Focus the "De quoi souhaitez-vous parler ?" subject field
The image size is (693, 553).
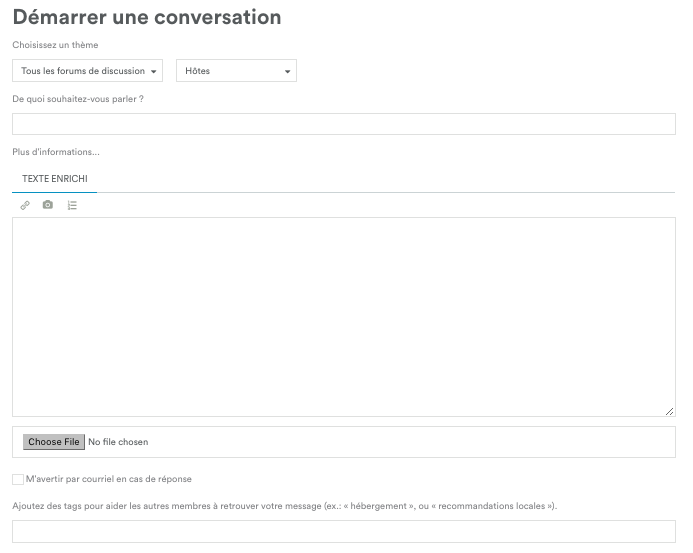point(344,124)
